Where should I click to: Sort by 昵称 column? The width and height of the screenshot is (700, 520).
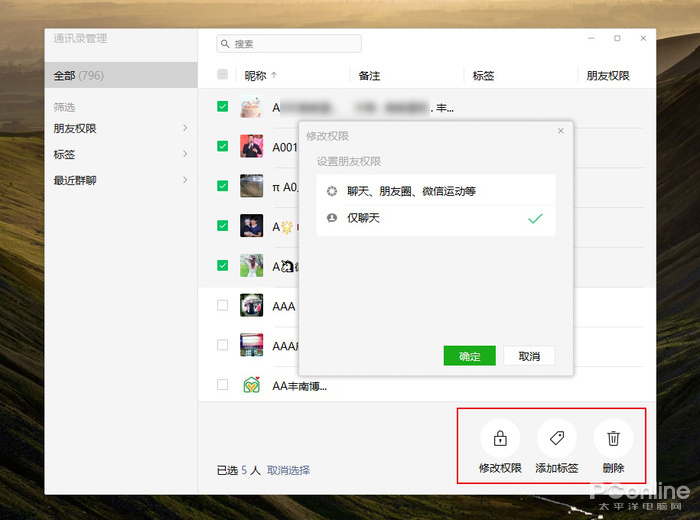point(261,76)
